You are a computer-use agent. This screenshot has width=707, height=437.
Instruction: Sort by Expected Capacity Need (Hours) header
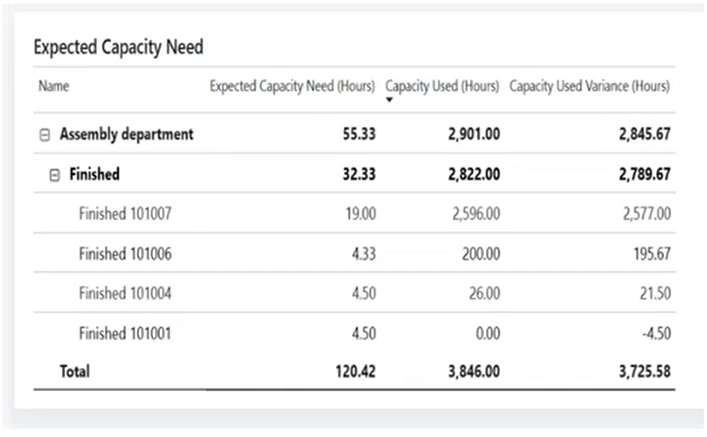point(293,86)
